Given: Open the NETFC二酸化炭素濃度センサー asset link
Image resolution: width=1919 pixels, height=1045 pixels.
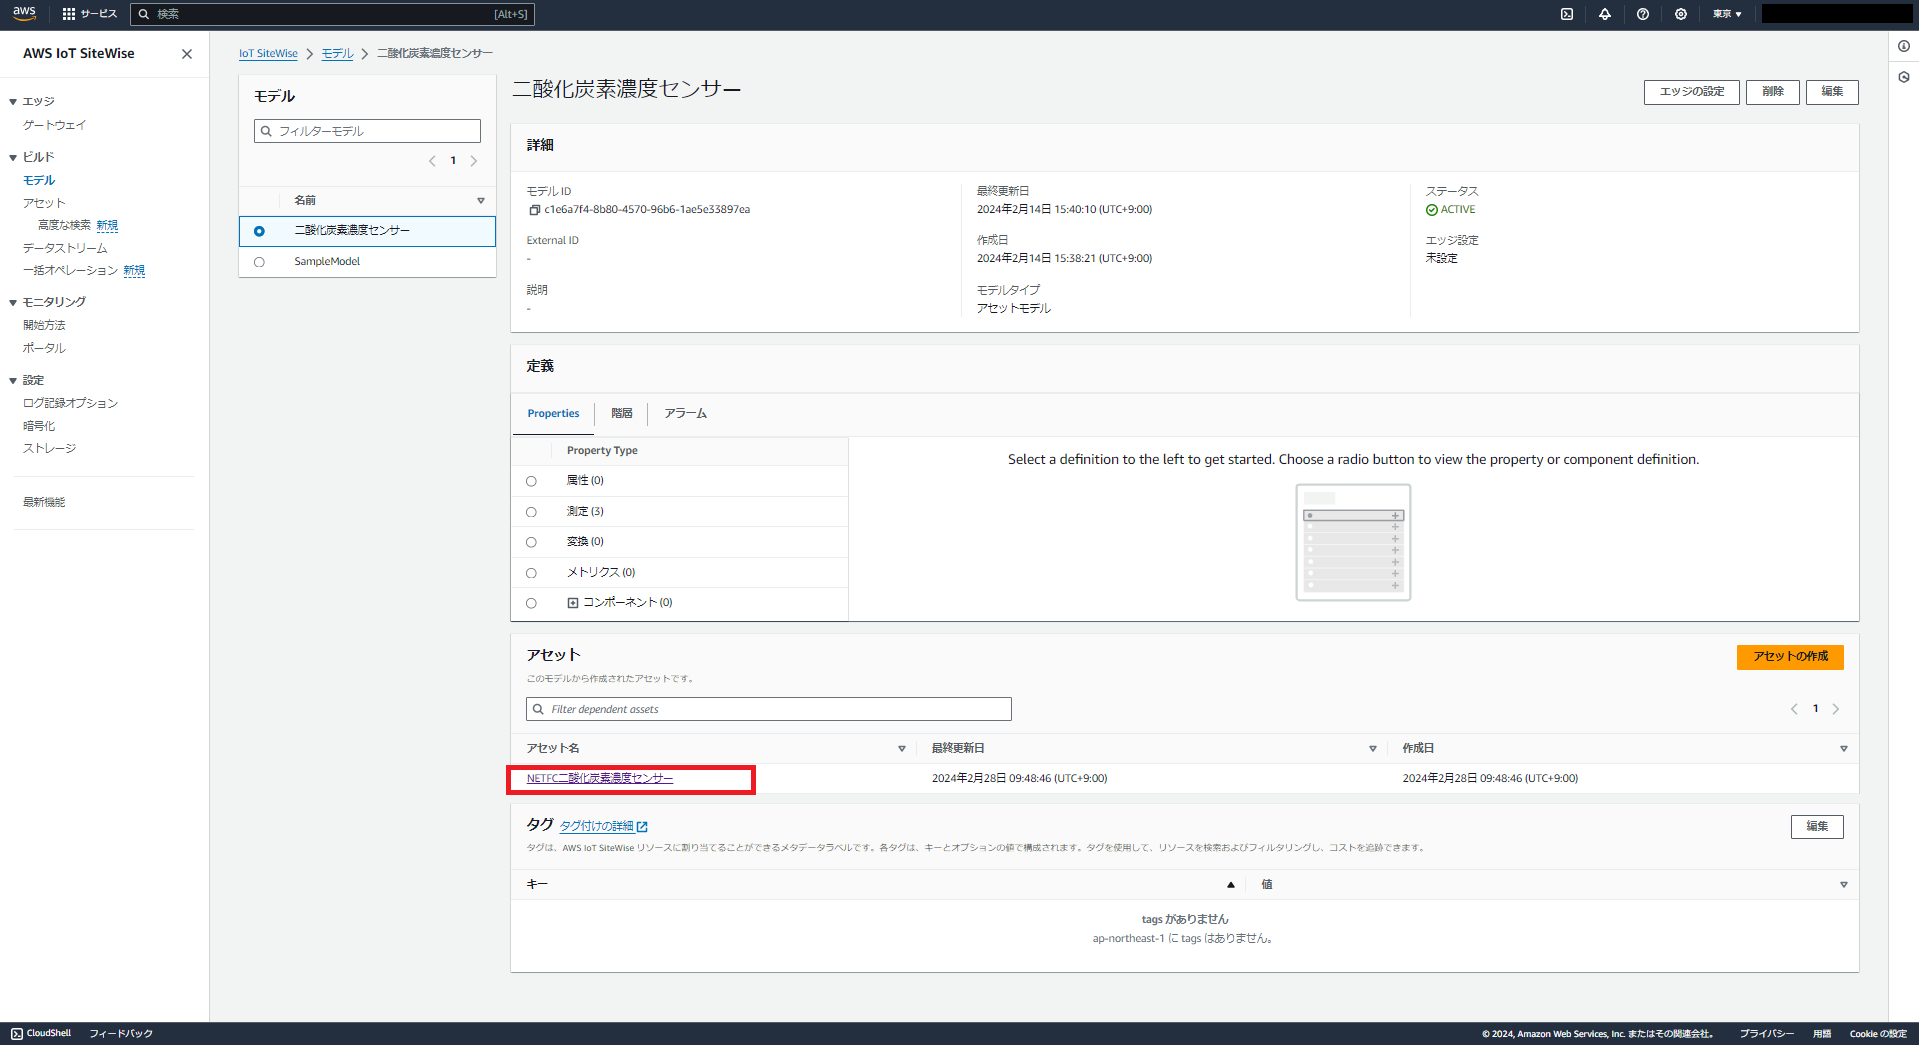Looking at the screenshot, I should click(600, 779).
